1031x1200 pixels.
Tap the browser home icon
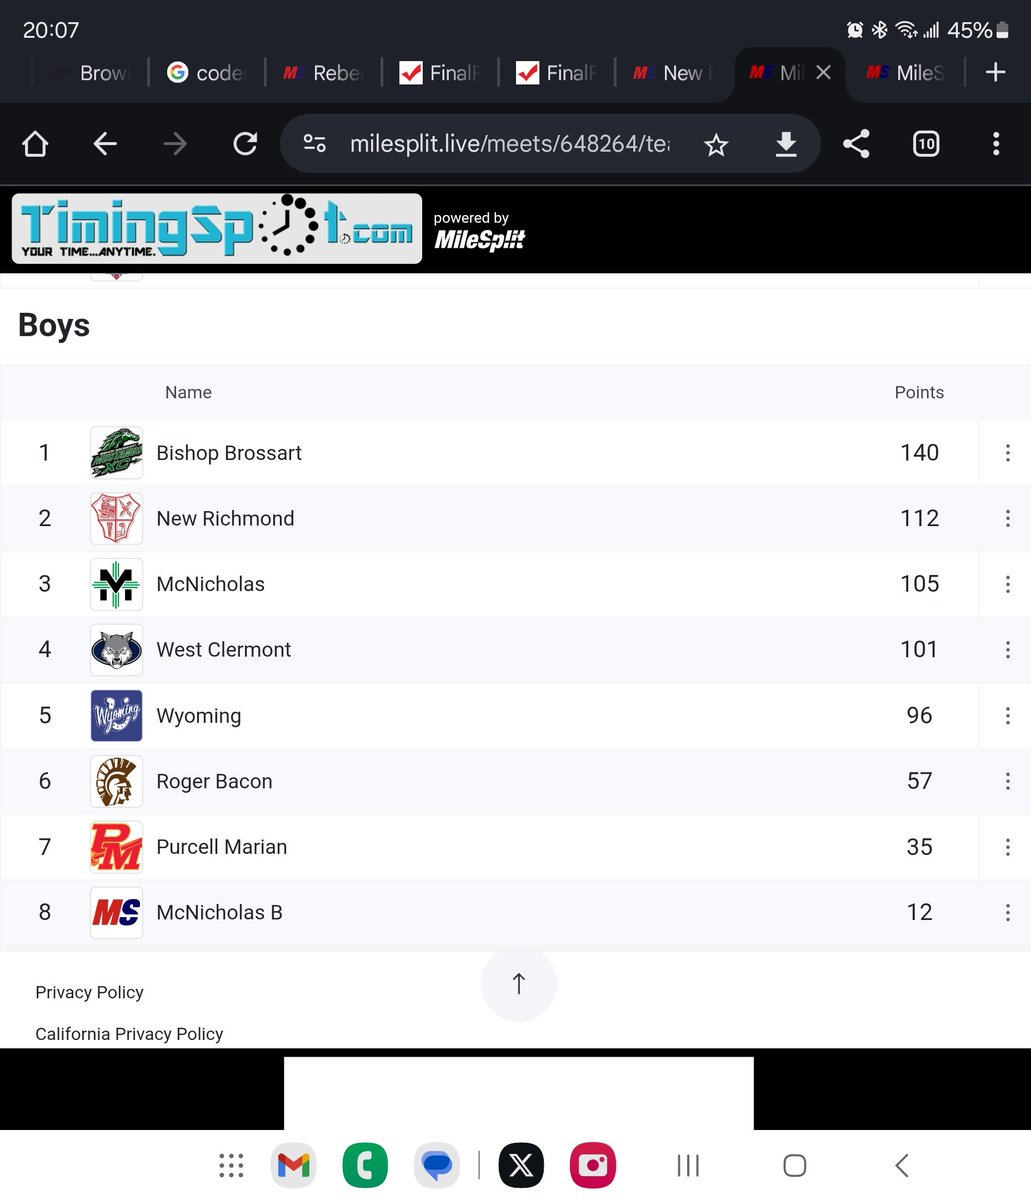[x=35, y=145]
